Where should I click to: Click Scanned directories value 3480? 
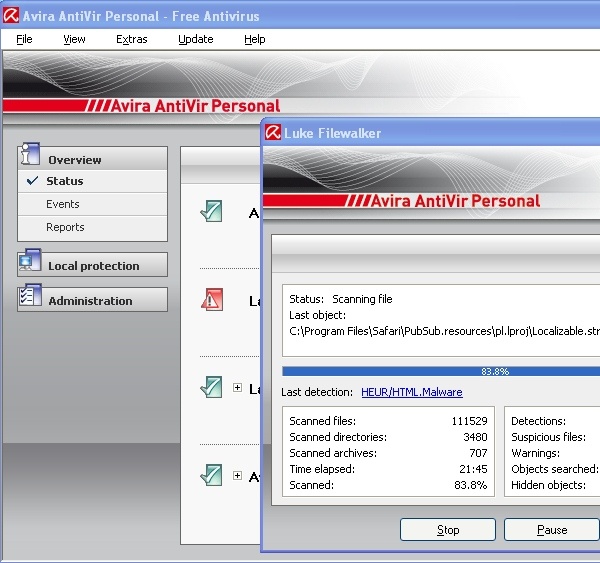(475, 437)
